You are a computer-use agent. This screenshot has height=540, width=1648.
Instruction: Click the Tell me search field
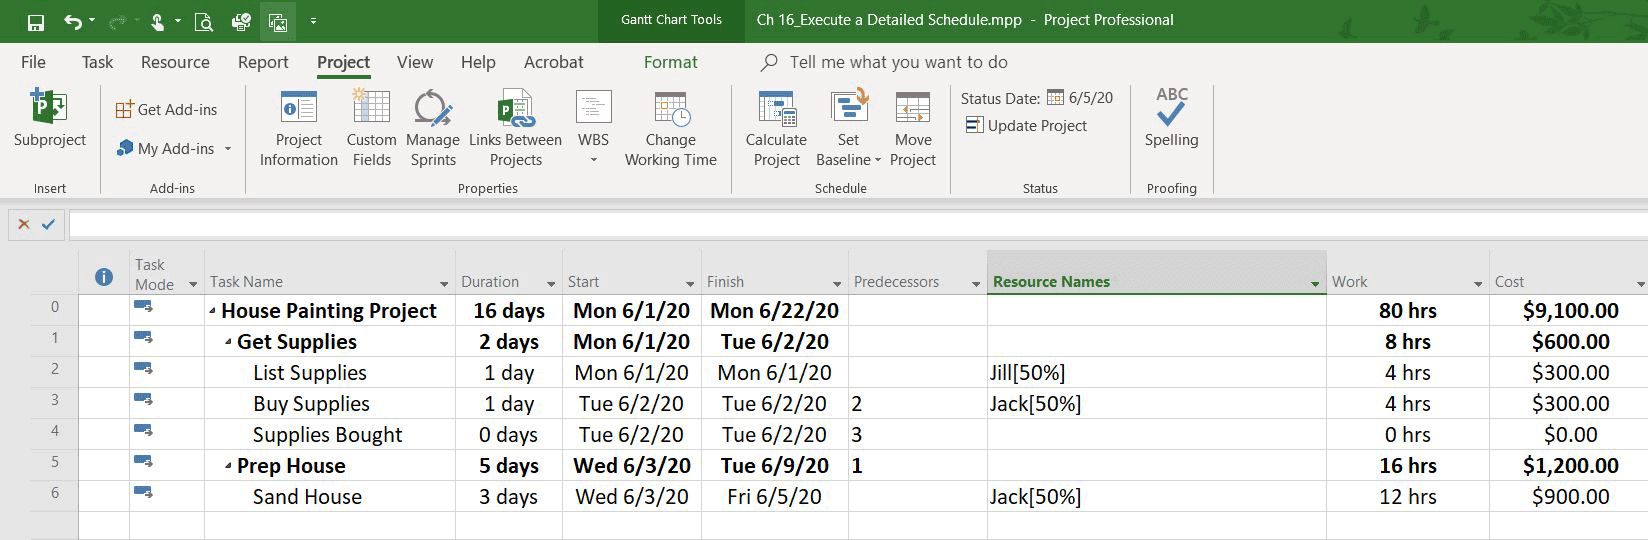898,62
